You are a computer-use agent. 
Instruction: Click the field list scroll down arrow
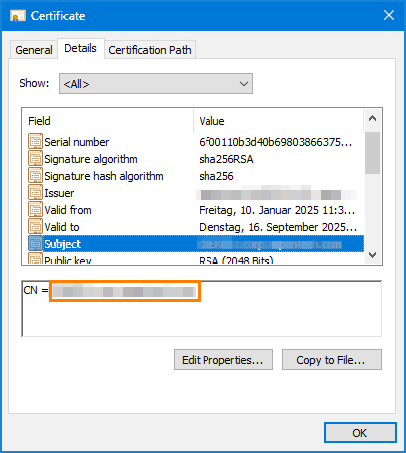[373, 255]
